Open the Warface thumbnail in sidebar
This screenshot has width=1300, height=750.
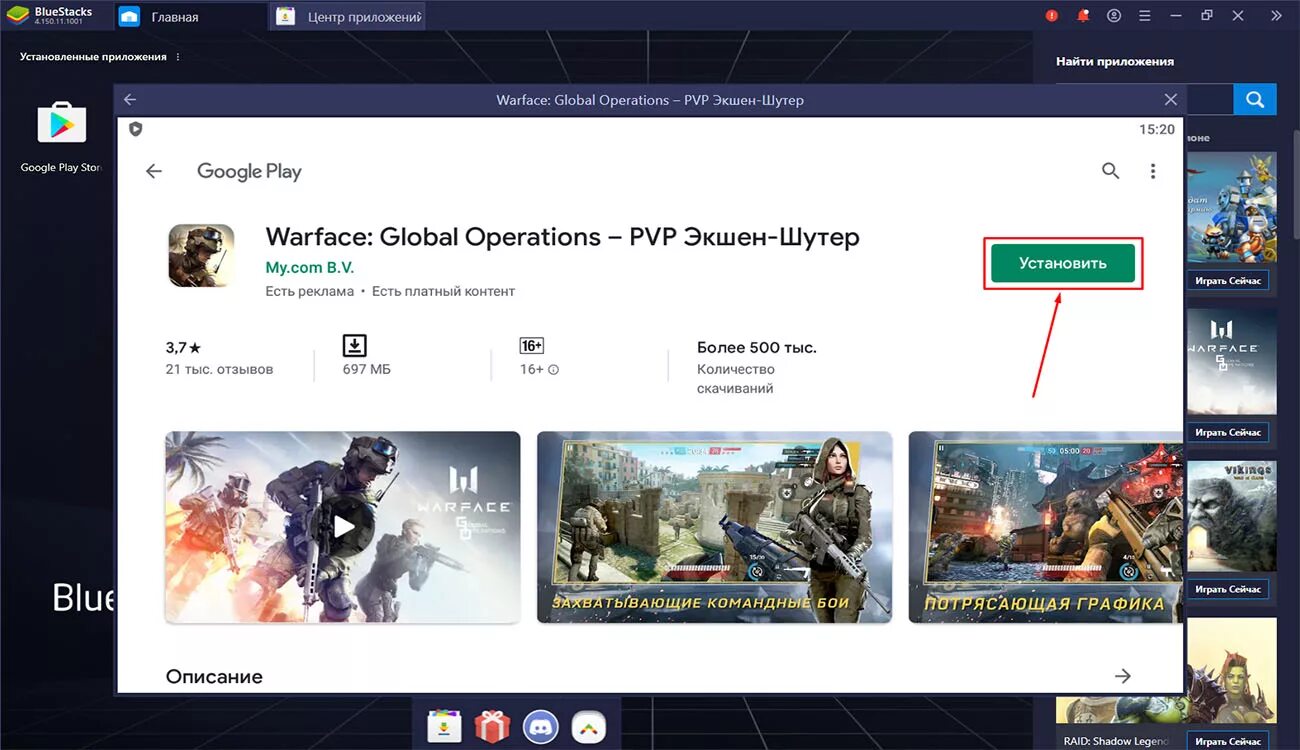pyautogui.click(x=1232, y=361)
